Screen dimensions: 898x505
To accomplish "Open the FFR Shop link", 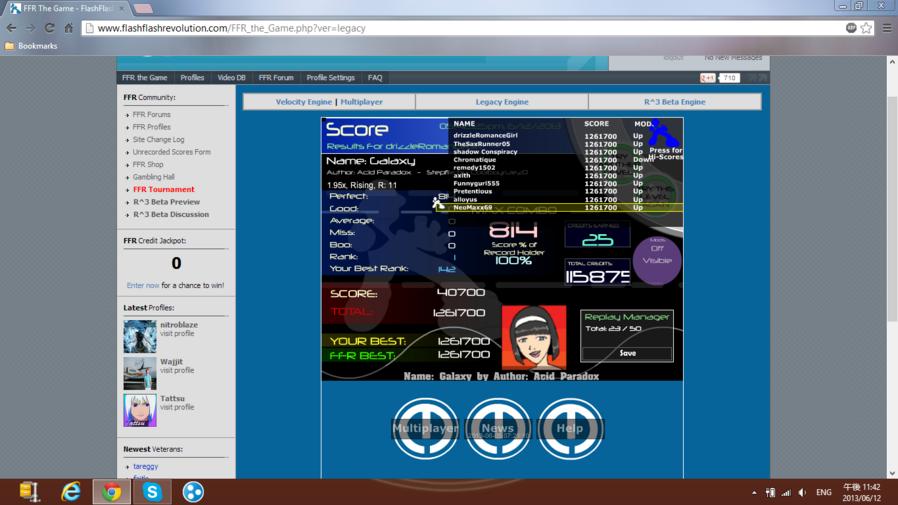I will click(148, 165).
